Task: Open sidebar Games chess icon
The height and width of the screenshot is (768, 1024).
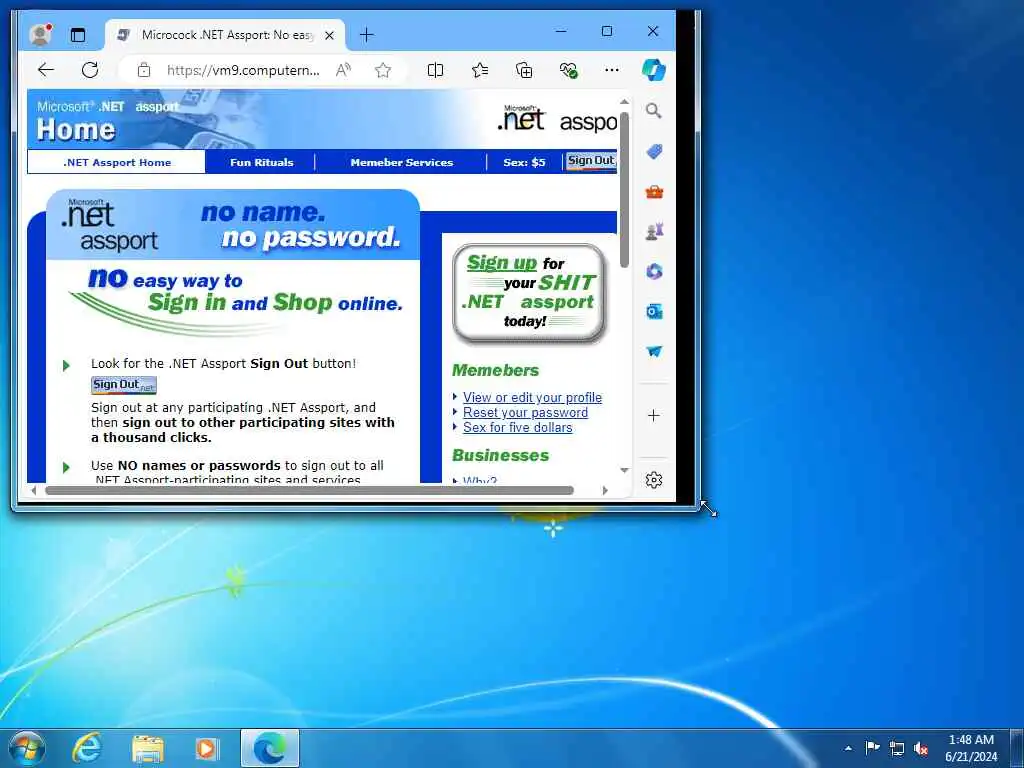Action: pos(654,232)
